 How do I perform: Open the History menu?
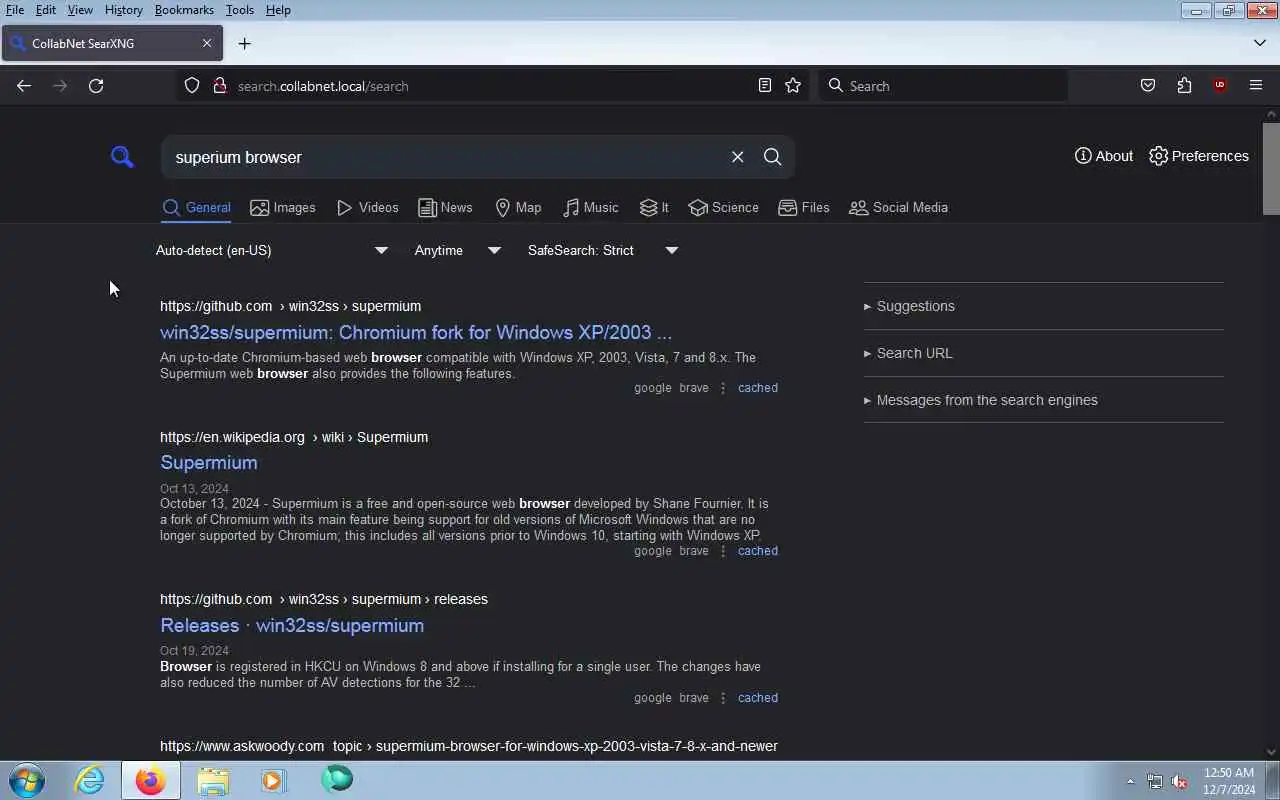[123, 10]
